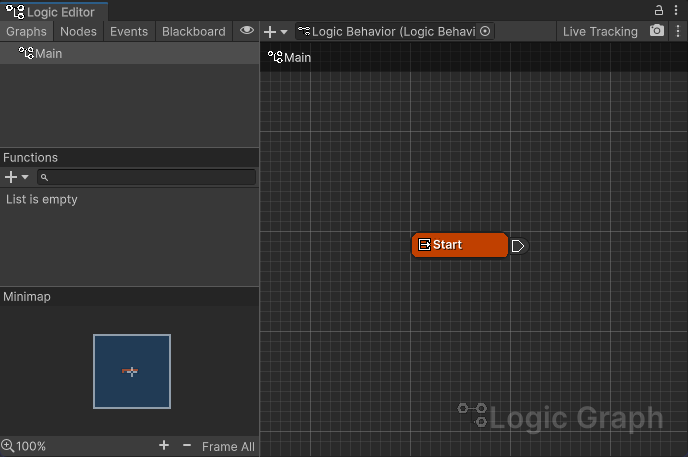This screenshot has height=457, width=688.
Task: Open the Logic Behavior object field
Action: click(390, 31)
